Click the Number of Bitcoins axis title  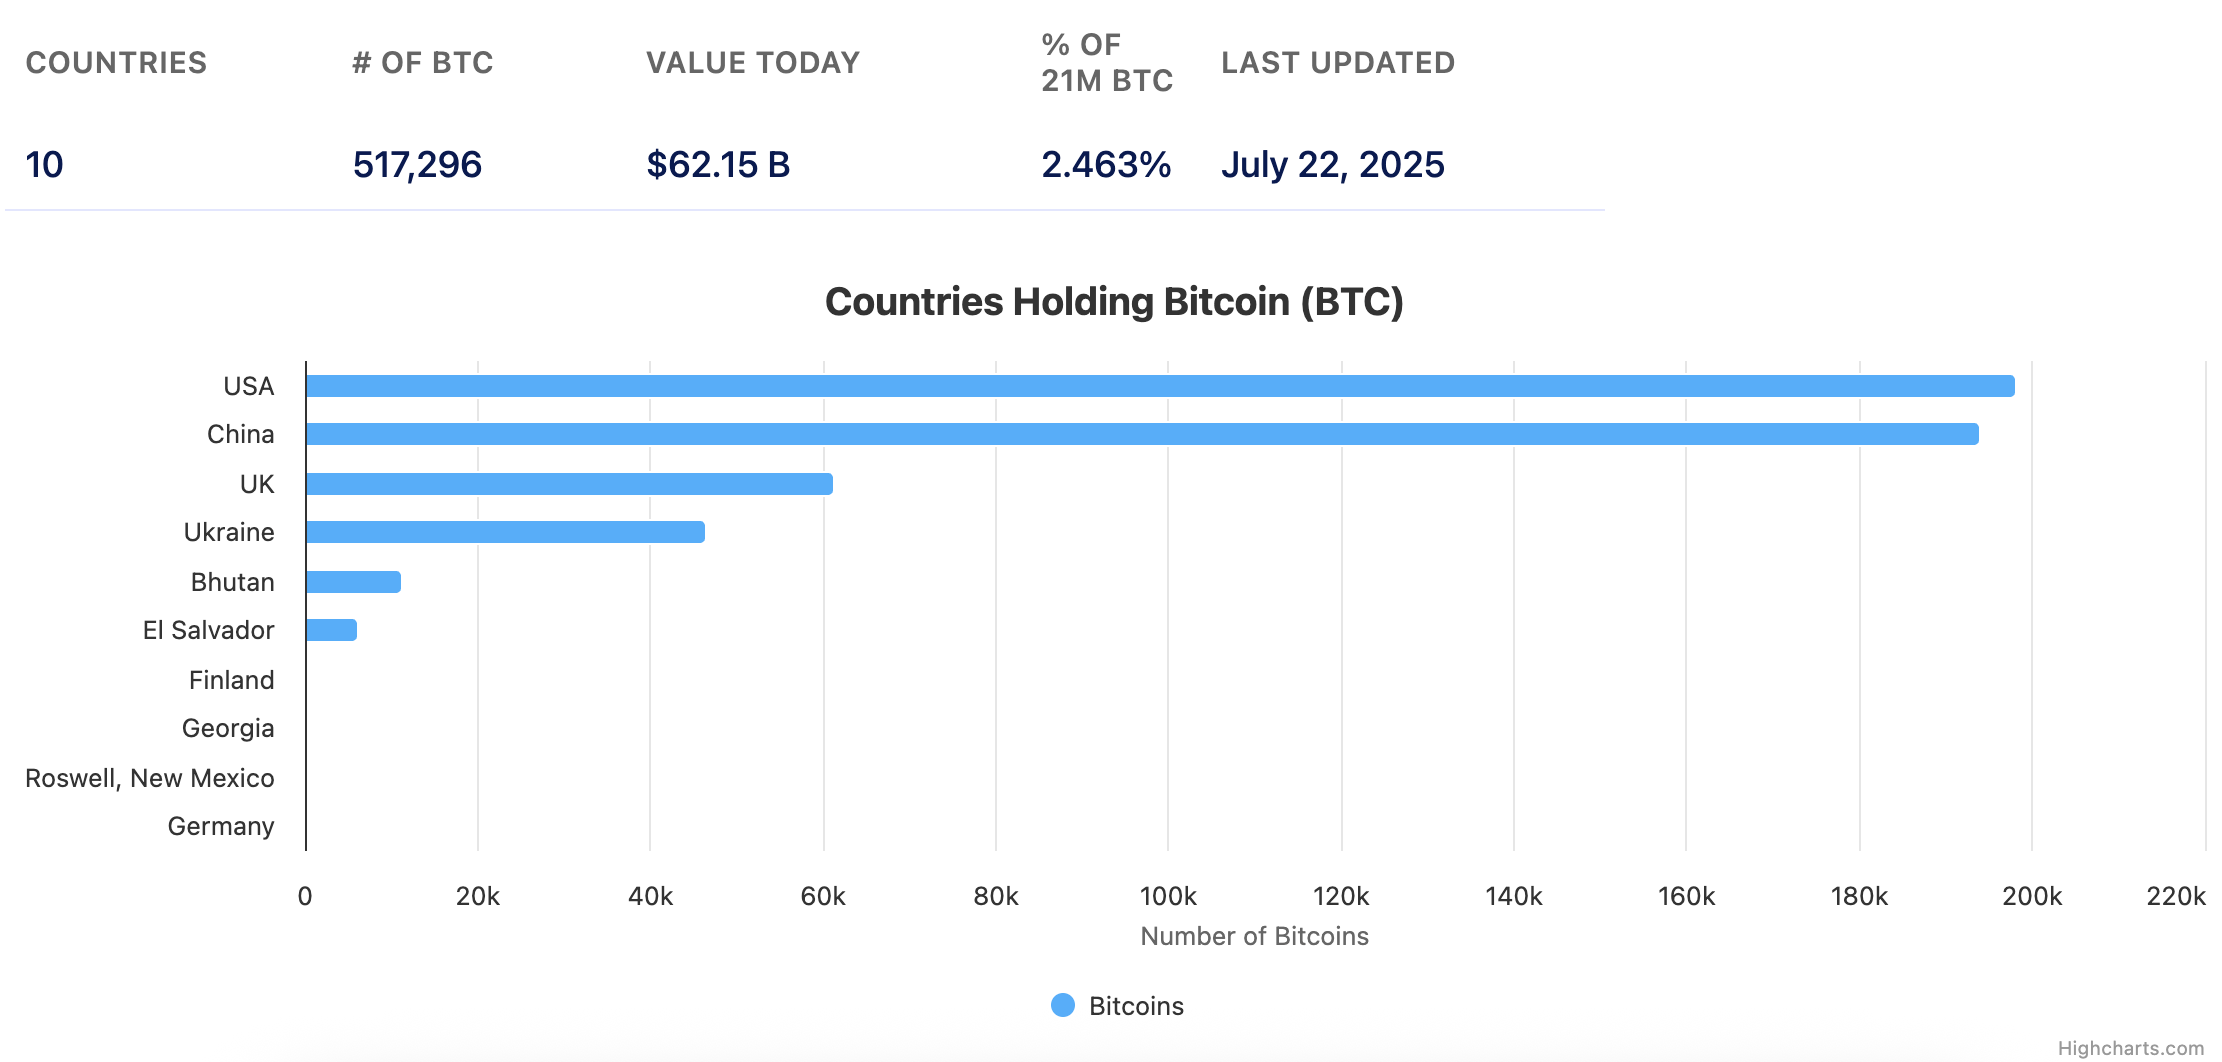(x=1254, y=936)
